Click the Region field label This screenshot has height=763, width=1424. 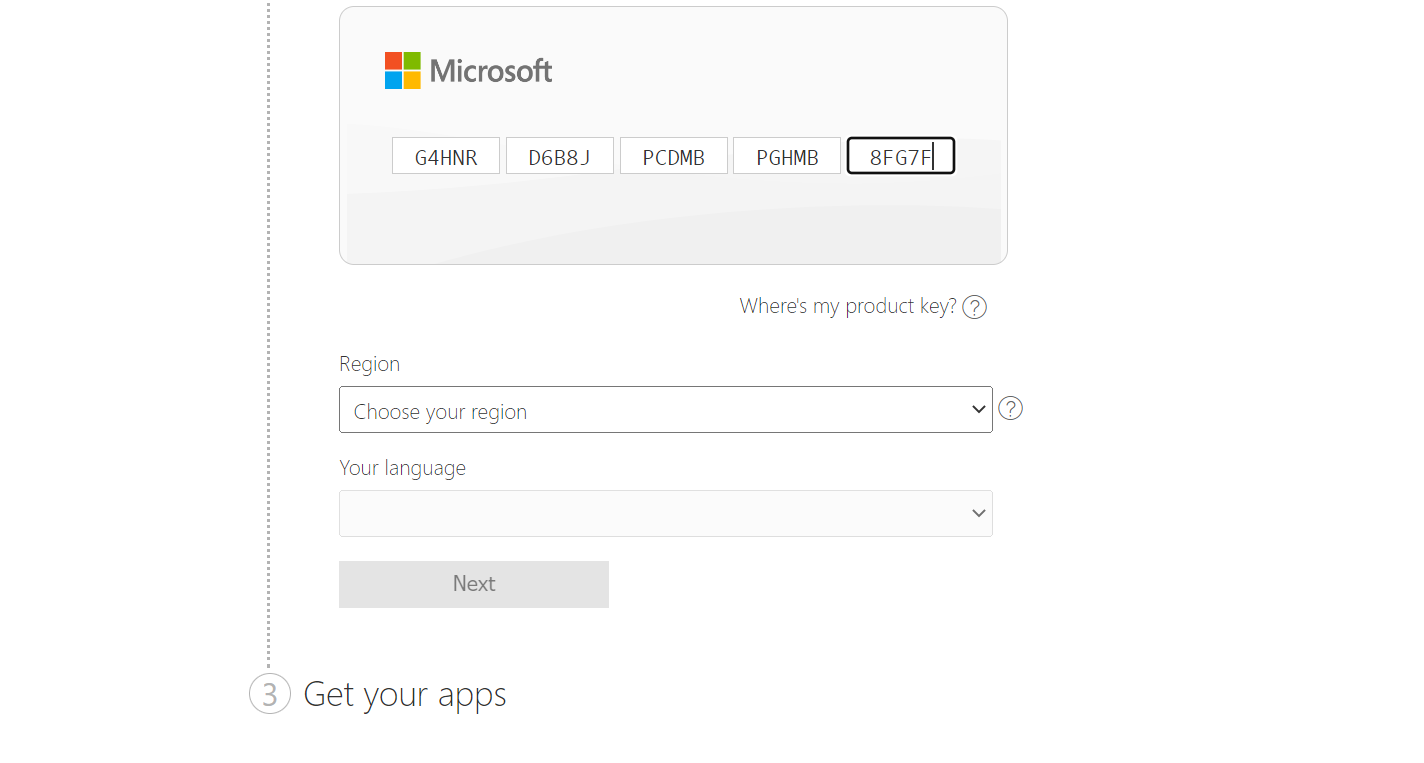[369, 364]
